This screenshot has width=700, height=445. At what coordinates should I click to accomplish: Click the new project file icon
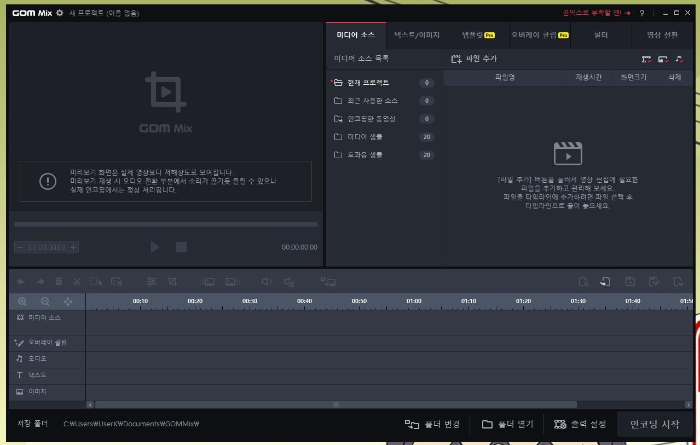(x=583, y=282)
